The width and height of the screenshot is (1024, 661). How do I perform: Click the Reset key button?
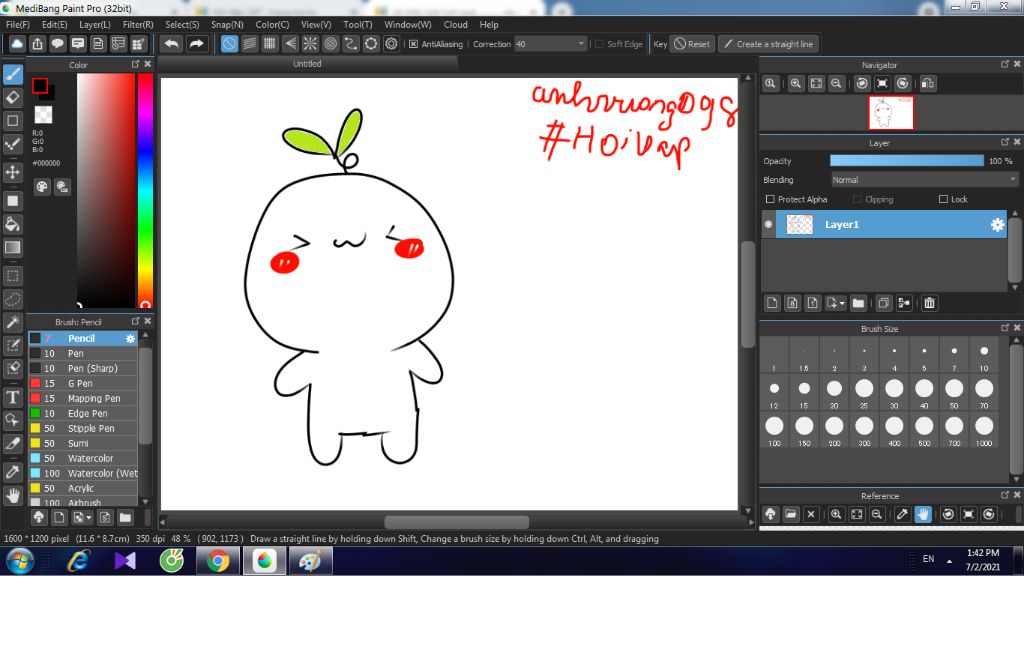692,44
